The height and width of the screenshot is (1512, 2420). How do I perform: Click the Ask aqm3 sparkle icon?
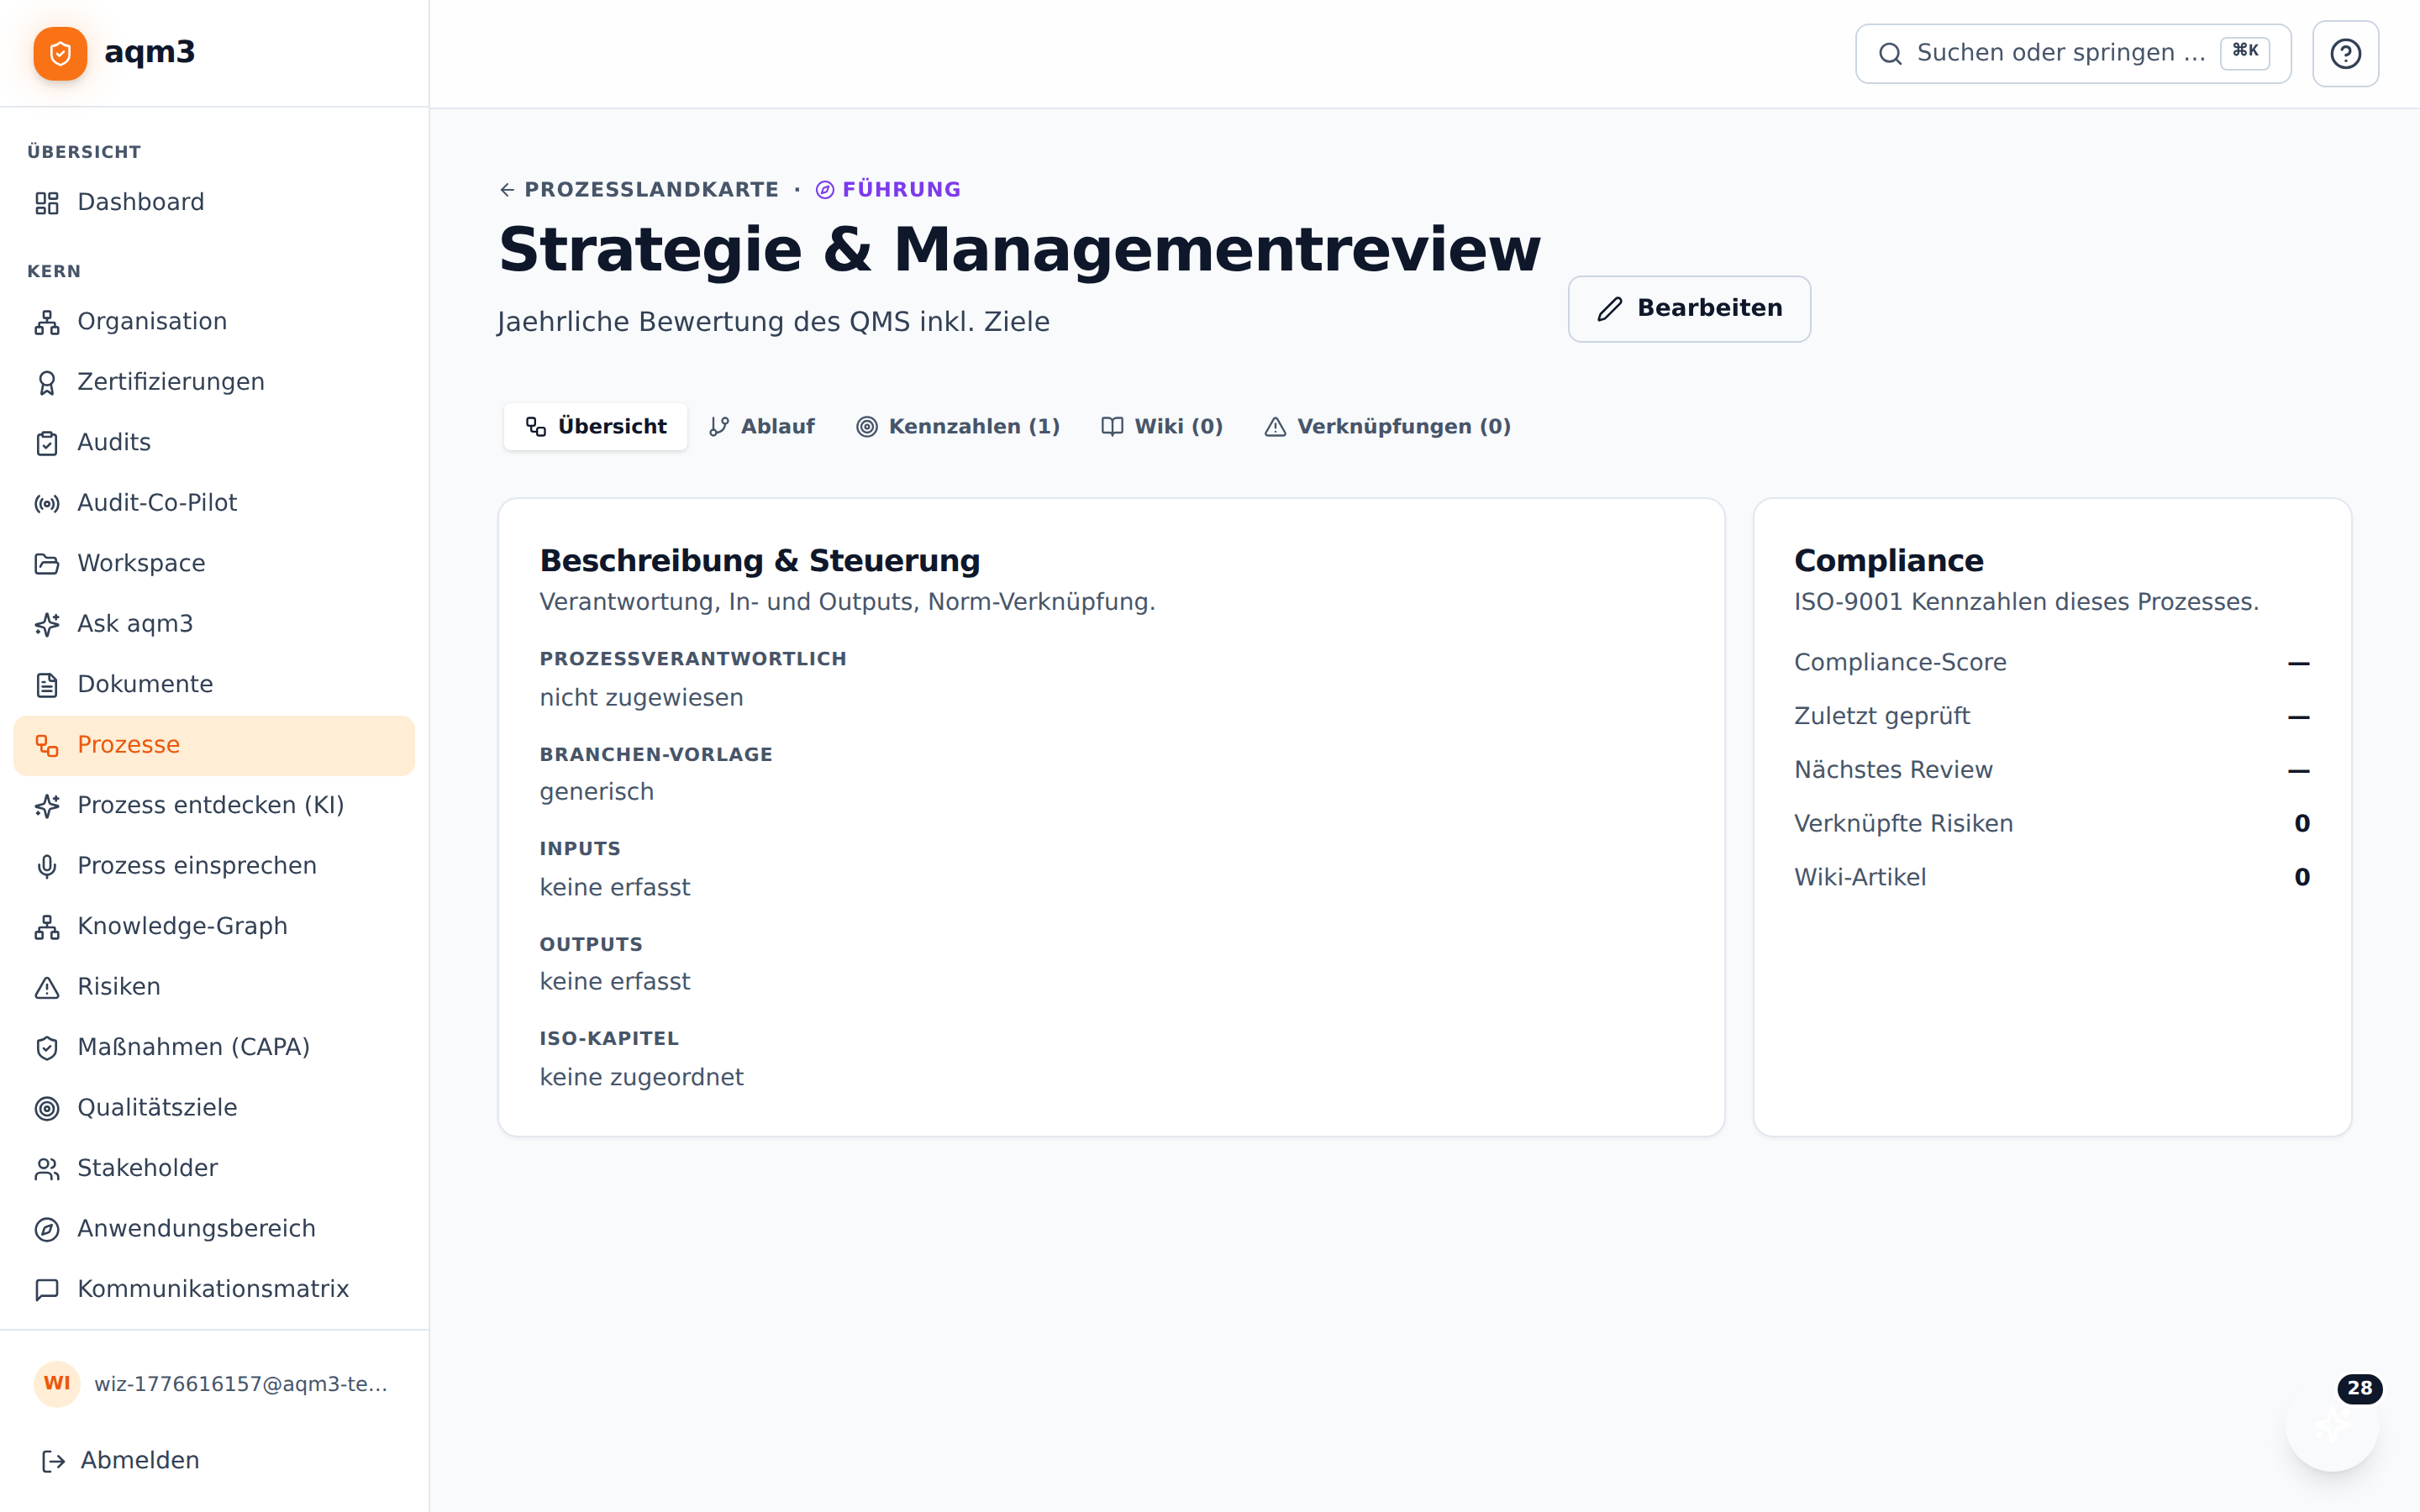47,625
